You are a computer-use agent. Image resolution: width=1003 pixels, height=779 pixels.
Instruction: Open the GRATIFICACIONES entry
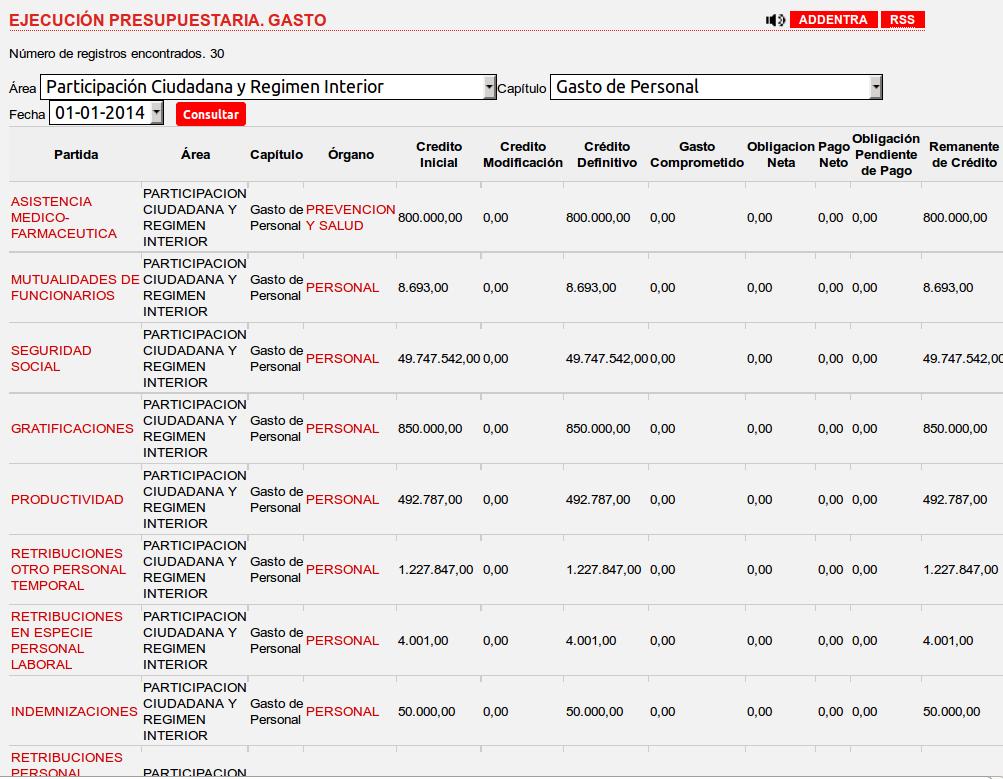click(72, 429)
